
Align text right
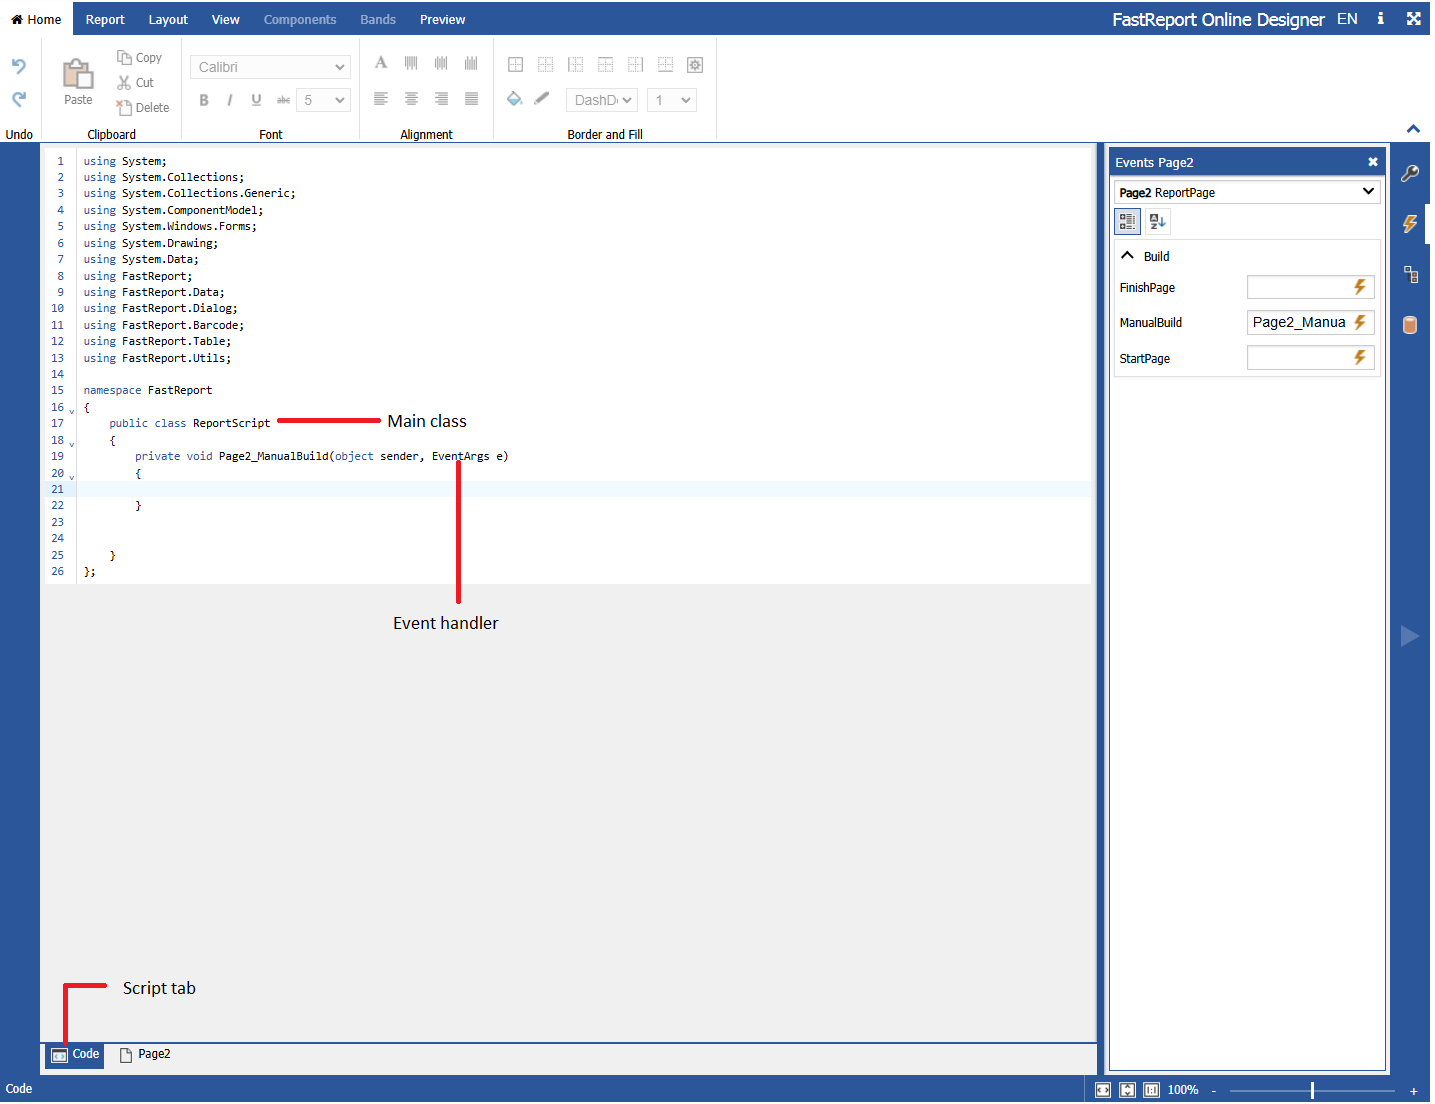point(441,99)
